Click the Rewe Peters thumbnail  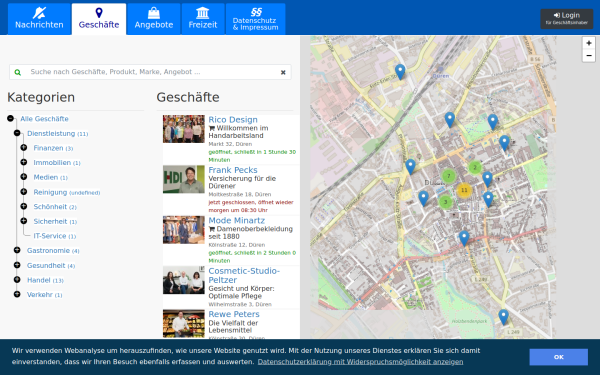tap(184, 324)
